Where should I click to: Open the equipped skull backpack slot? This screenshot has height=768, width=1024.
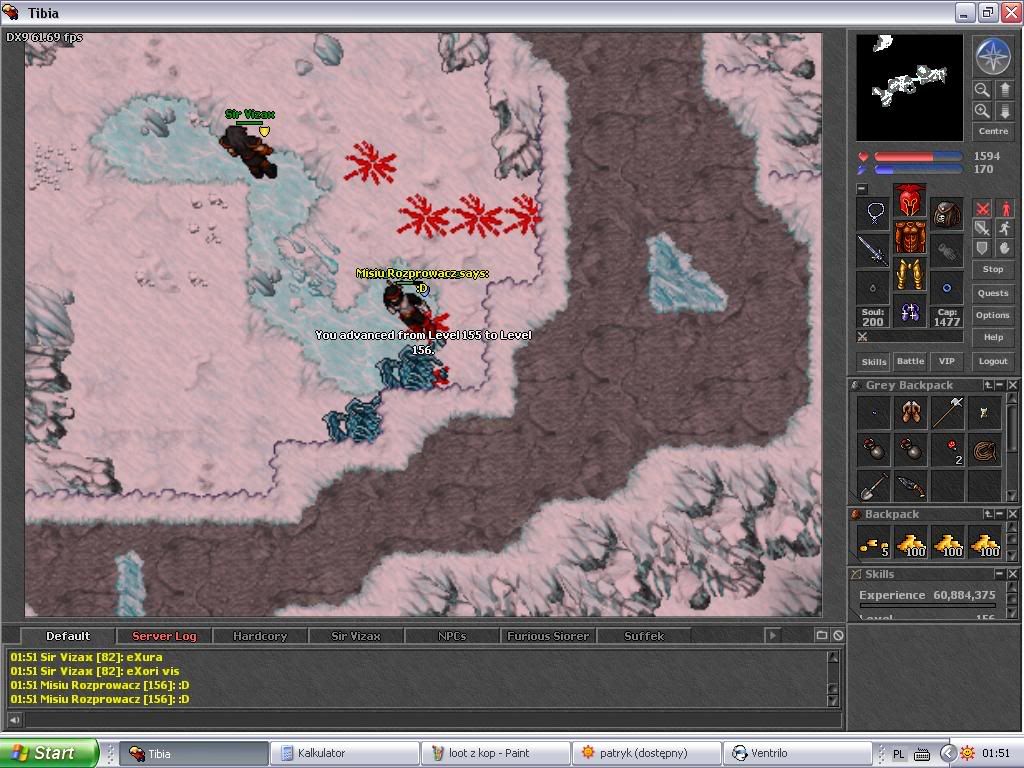[946, 213]
